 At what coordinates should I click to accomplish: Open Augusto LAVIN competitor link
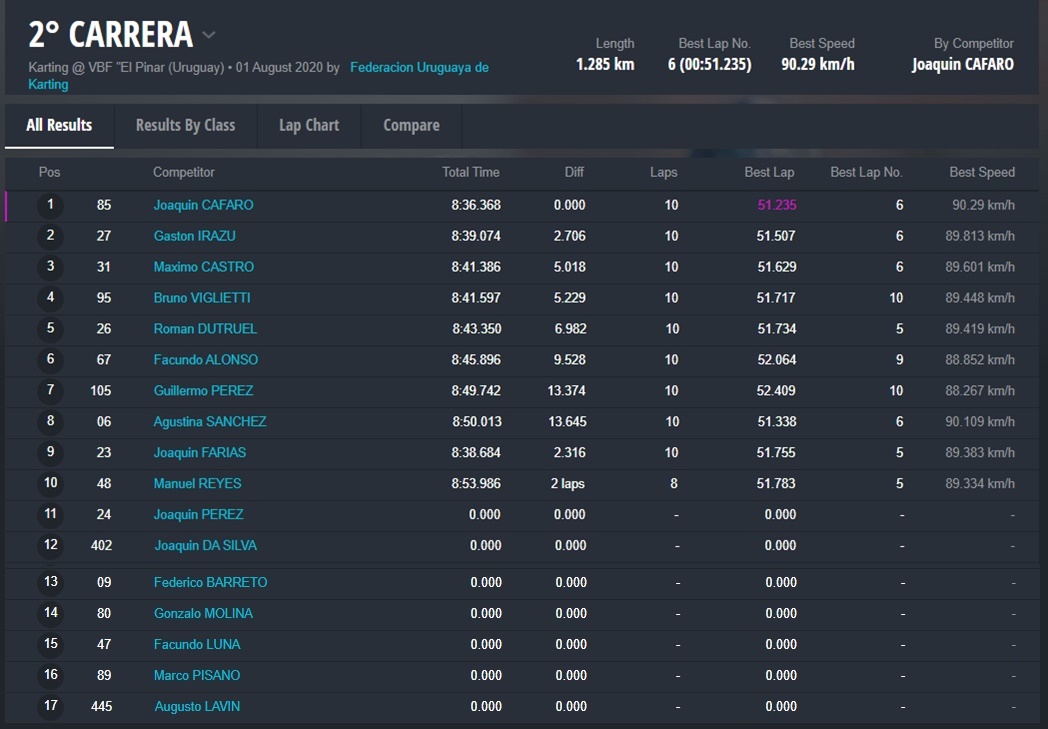click(197, 707)
